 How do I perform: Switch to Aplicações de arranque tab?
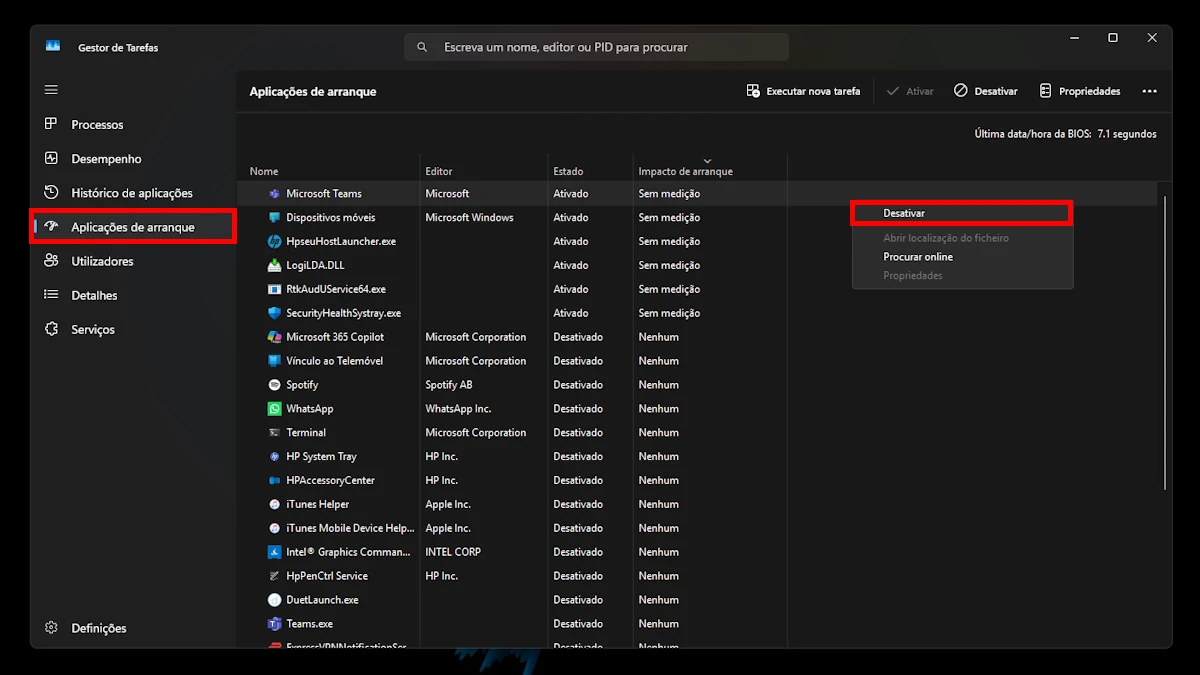coord(132,227)
